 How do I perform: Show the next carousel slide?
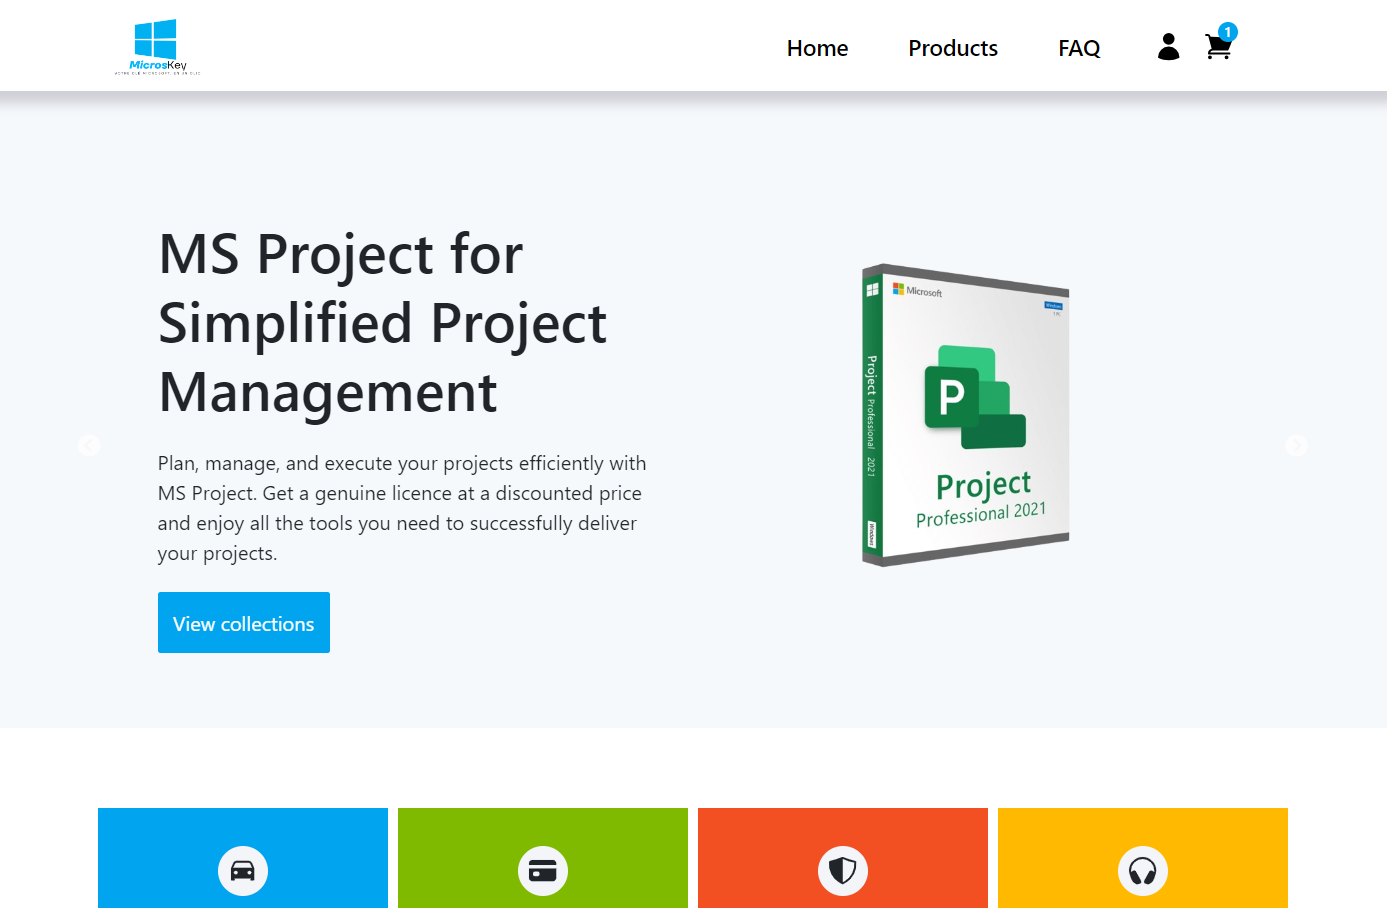coord(1296,445)
